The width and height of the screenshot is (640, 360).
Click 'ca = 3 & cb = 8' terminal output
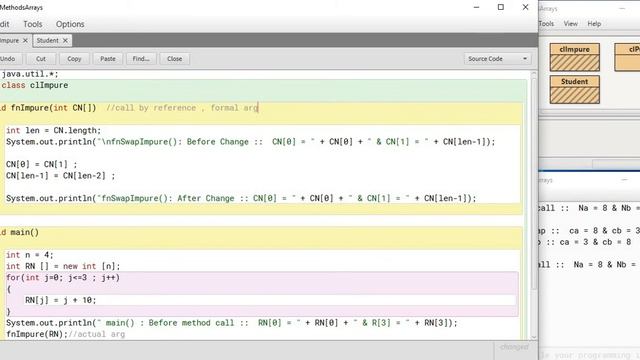click(x=595, y=242)
